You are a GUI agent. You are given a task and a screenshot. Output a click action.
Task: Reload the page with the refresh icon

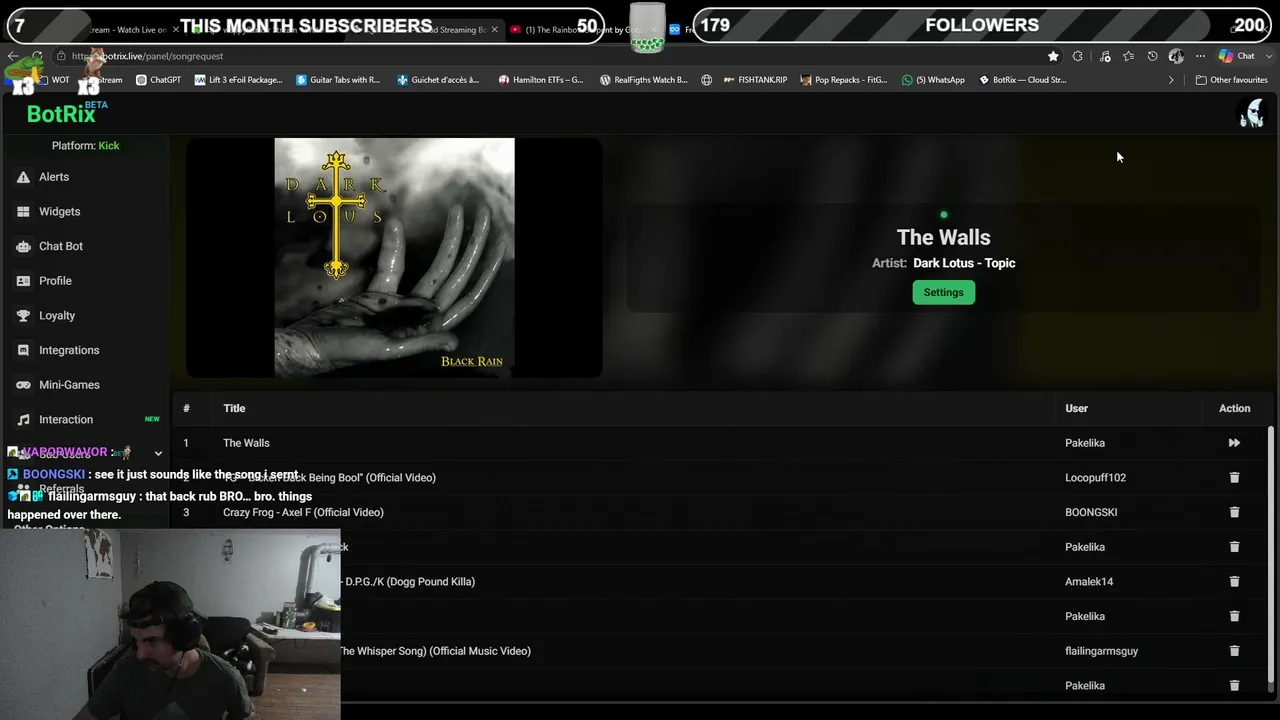[x=37, y=56]
